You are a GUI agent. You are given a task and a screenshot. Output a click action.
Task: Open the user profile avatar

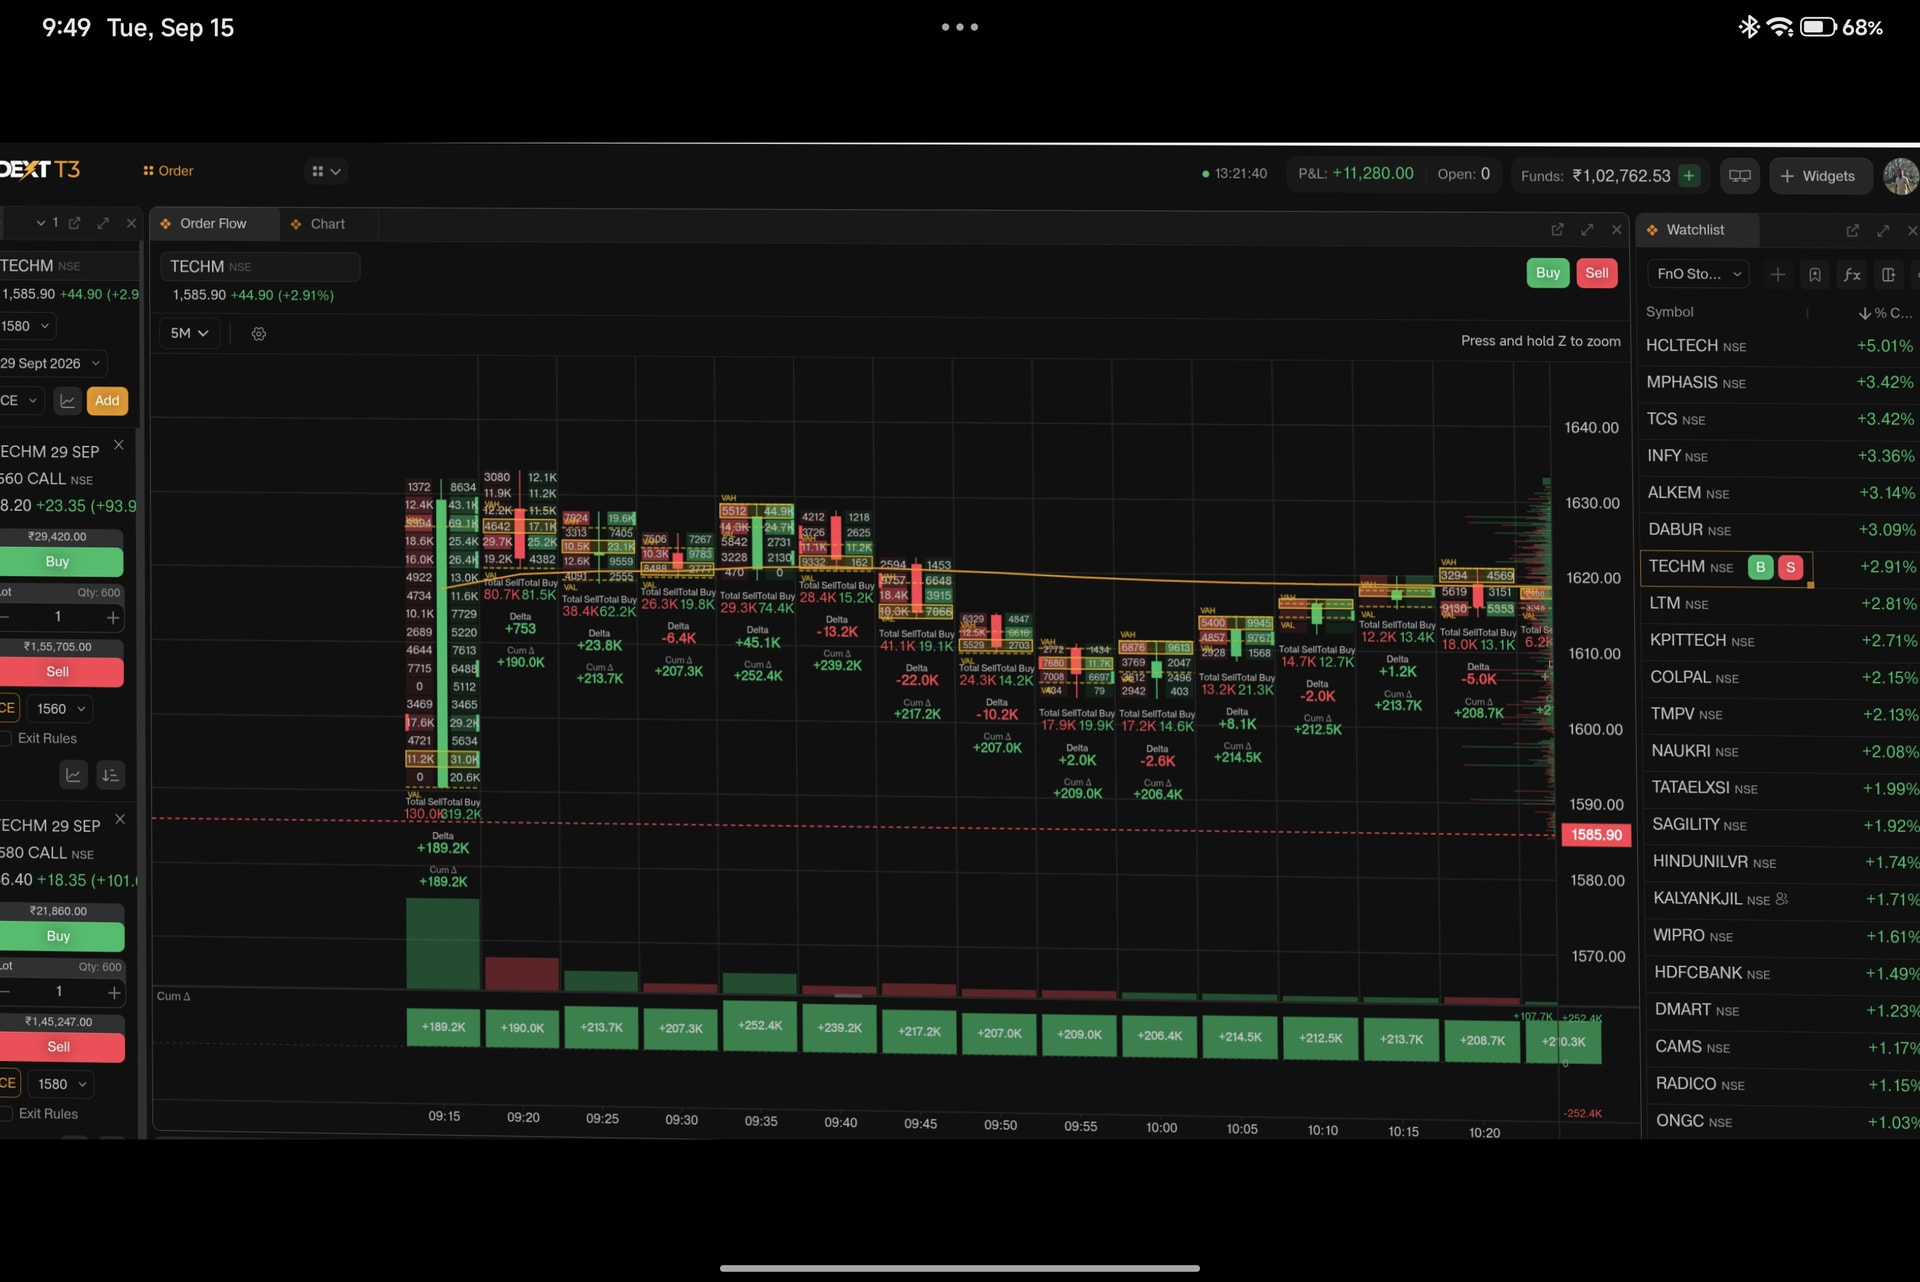tap(1900, 176)
